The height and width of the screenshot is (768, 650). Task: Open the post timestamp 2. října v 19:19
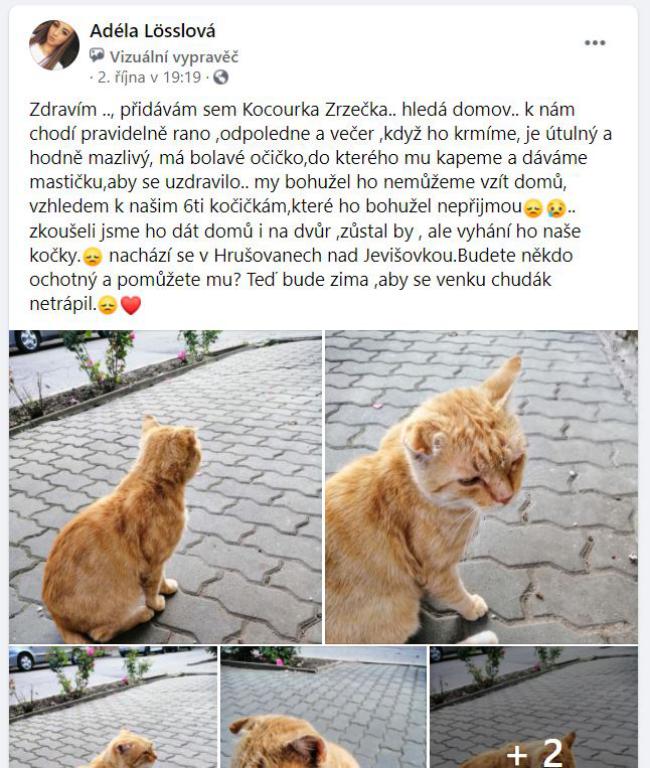point(149,77)
